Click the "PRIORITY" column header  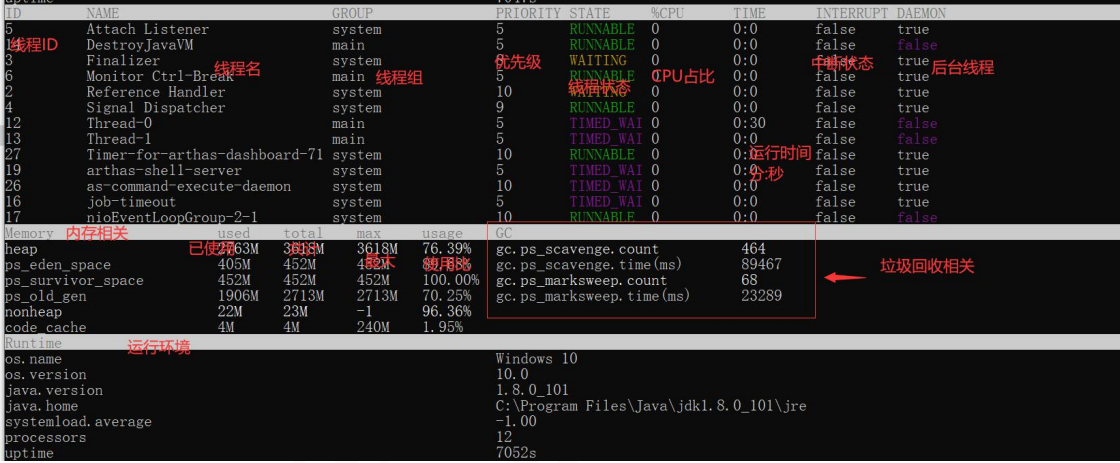[529, 13]
